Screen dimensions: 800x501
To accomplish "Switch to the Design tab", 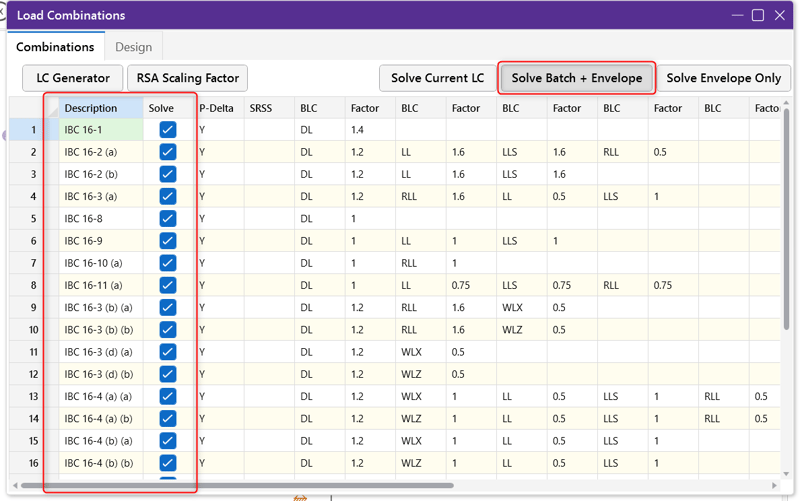I will (133, 47).
